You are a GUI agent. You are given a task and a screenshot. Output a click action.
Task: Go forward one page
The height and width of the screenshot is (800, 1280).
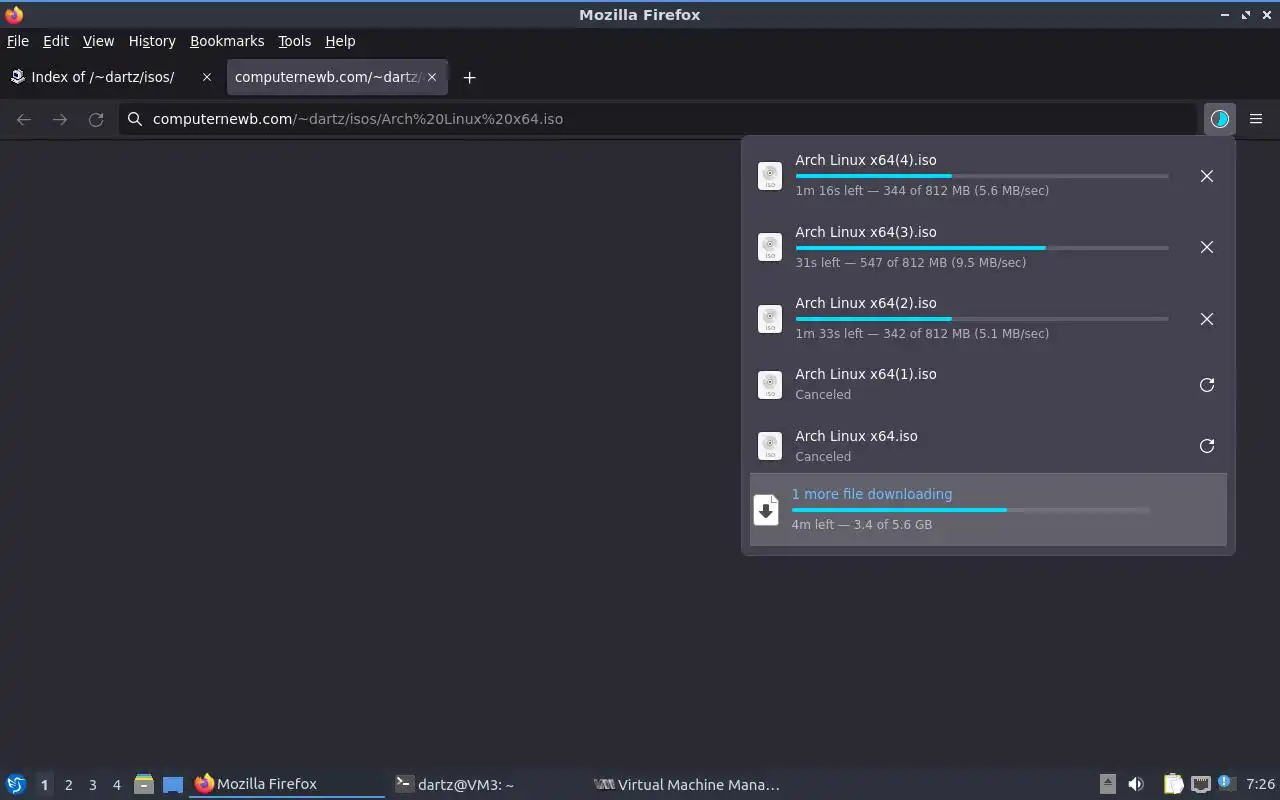tap(60, 119)
